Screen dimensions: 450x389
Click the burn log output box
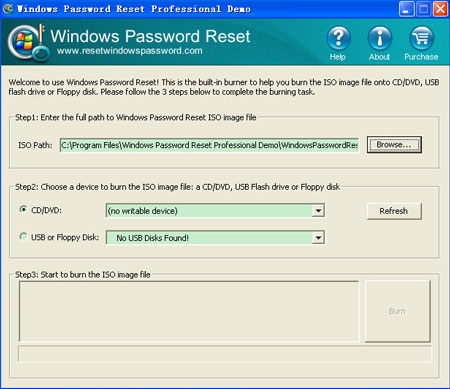[189, 311]
